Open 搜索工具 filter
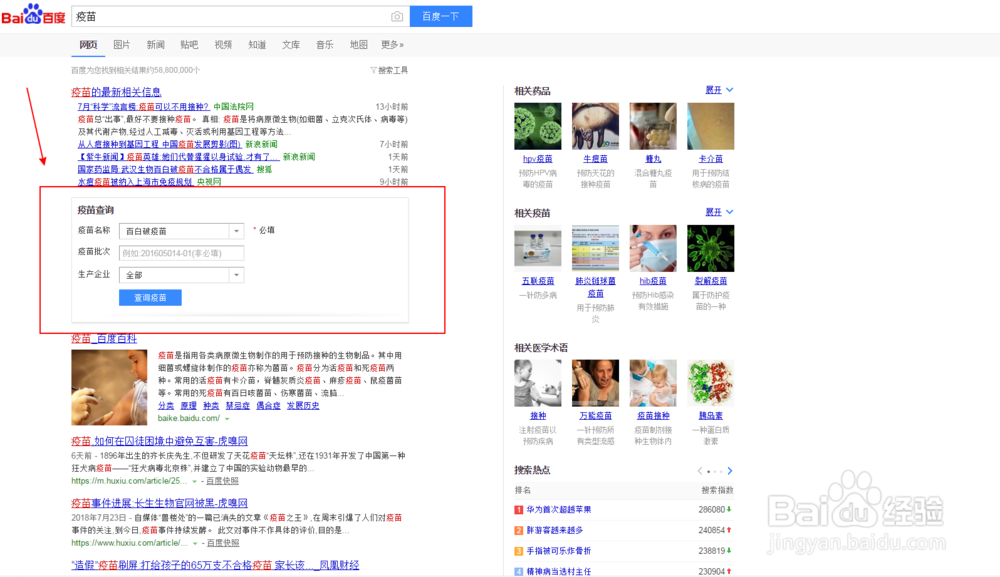Screen dimensions: 1000x577 point(389,70)
